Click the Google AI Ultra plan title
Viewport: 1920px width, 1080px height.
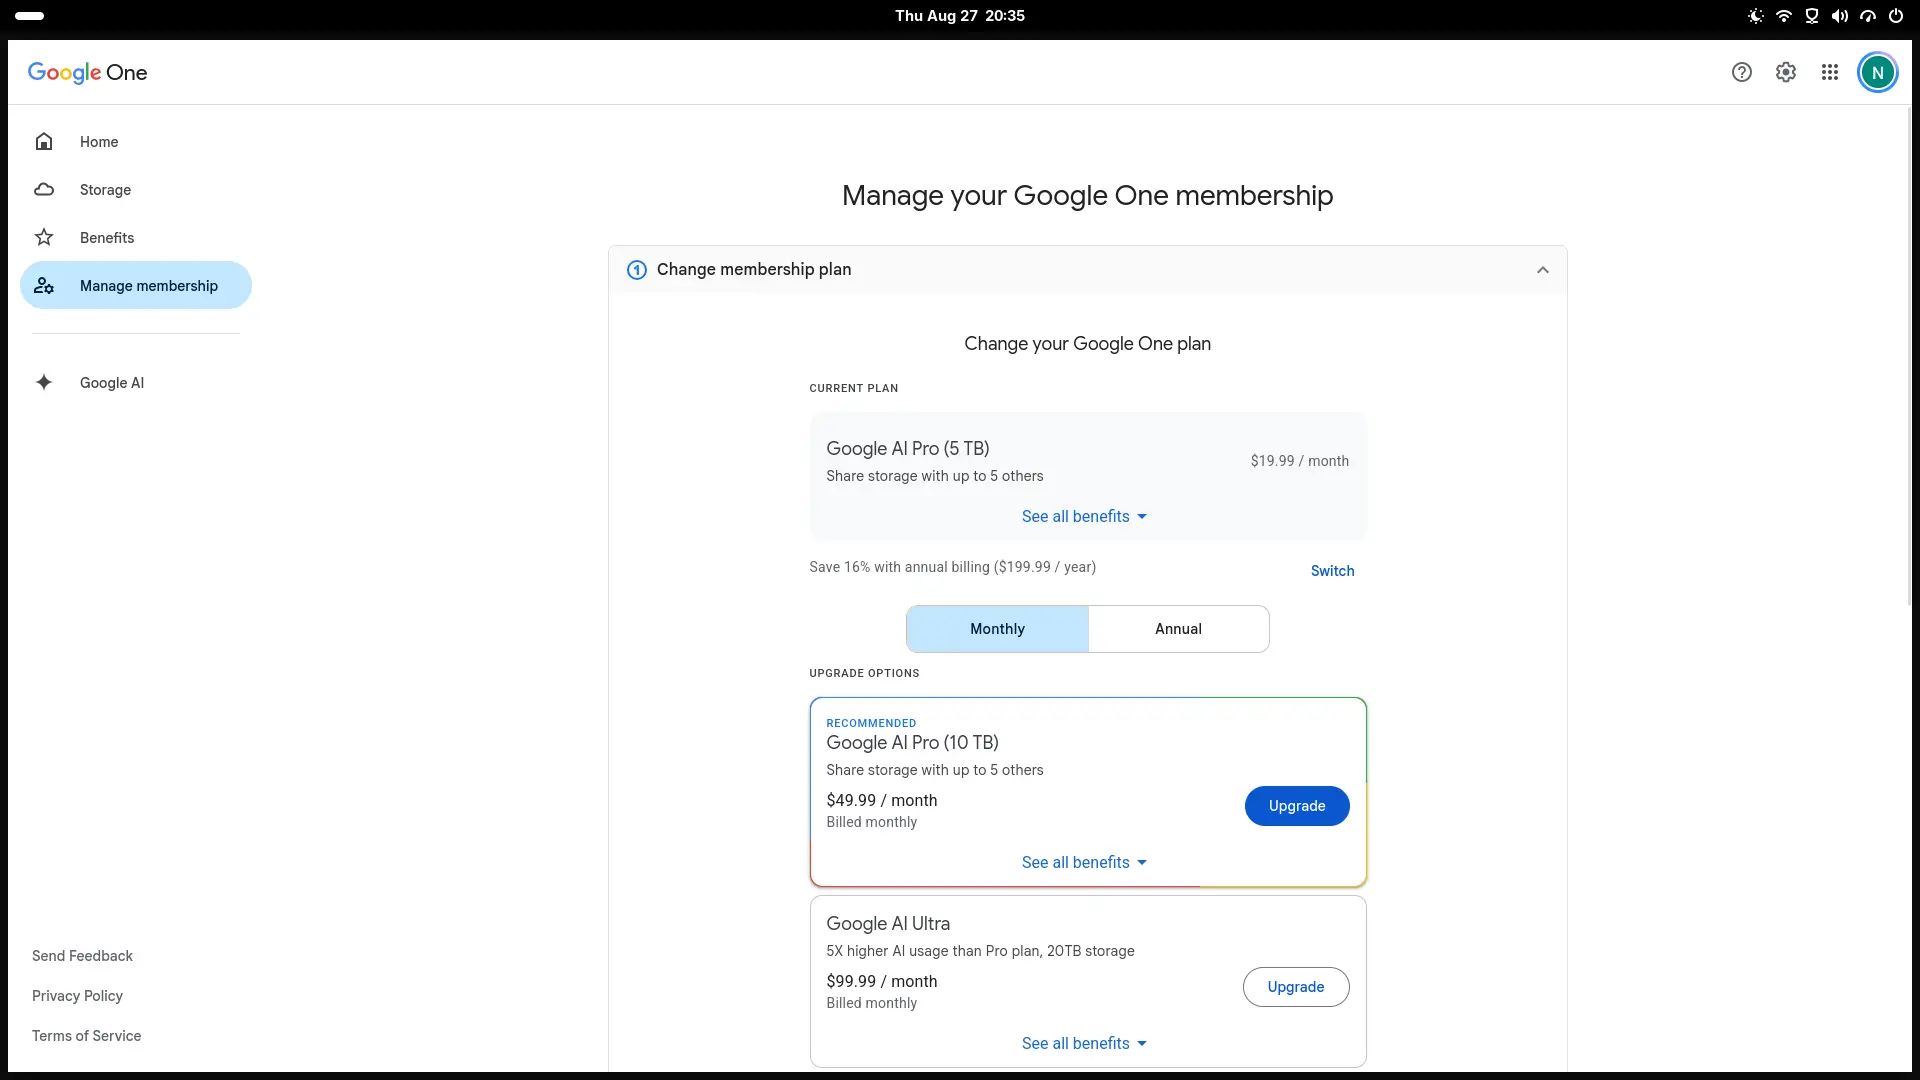888,924
